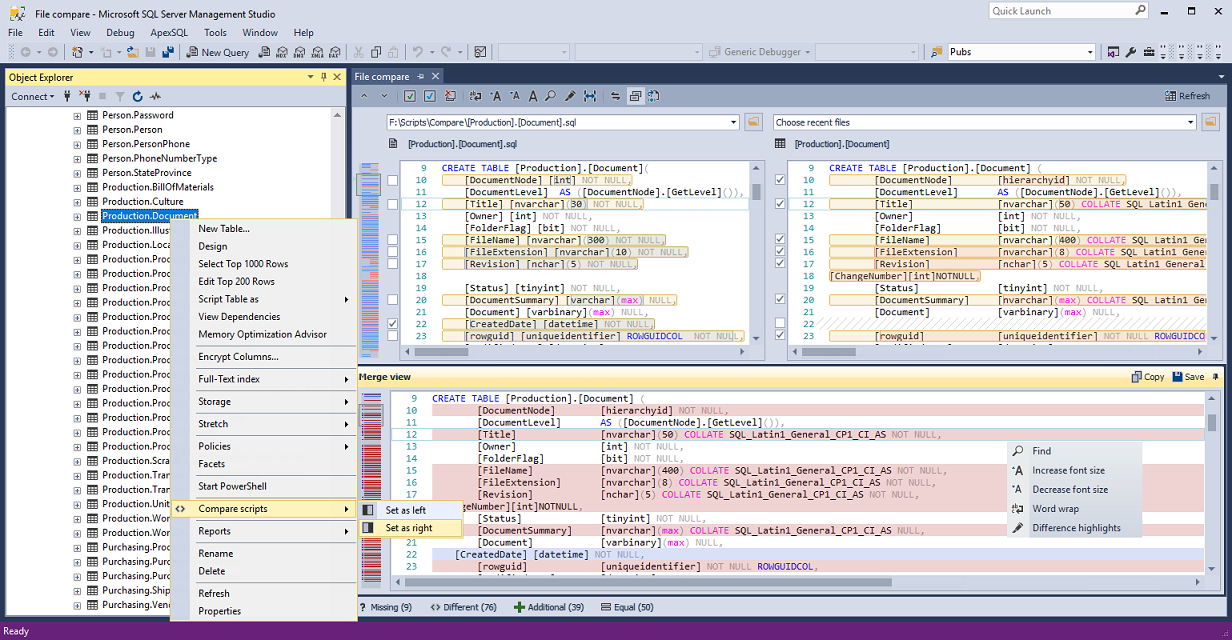Open the ApexSQL menu

click(x=168, y=32)
